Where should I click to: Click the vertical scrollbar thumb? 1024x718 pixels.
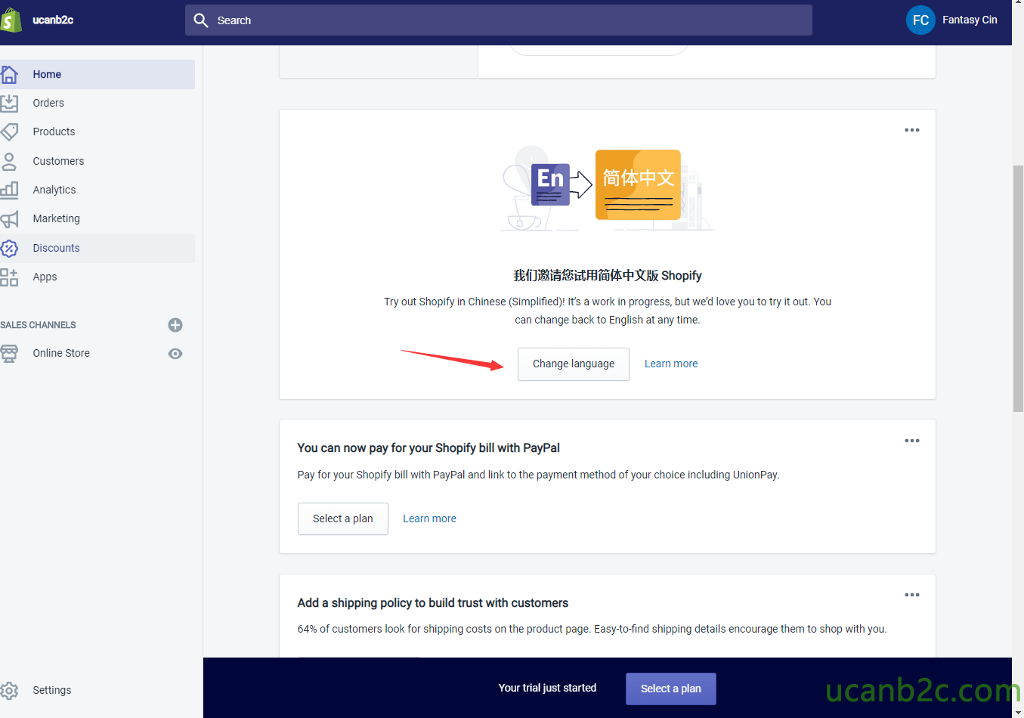[1017, 288]
